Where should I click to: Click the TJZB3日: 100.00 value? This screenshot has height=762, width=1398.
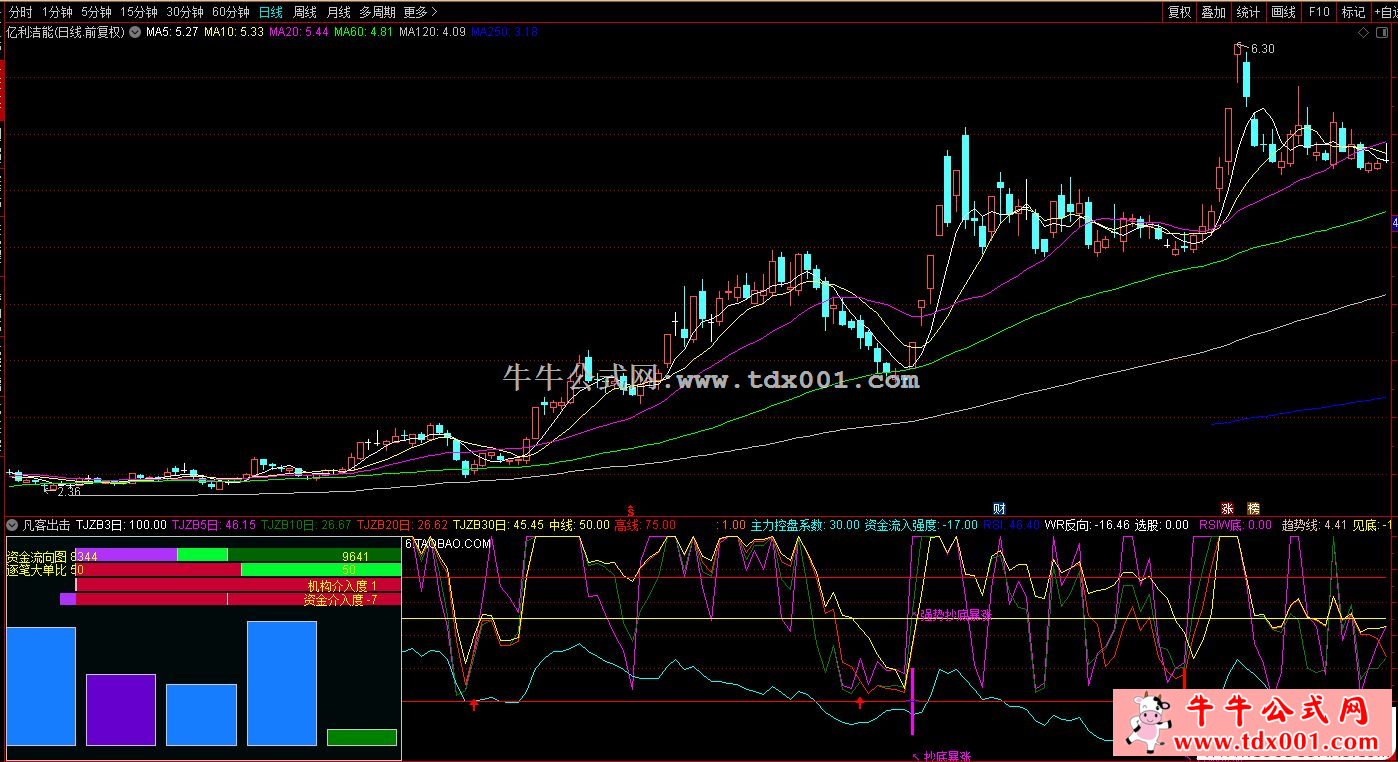coord(122,524)
